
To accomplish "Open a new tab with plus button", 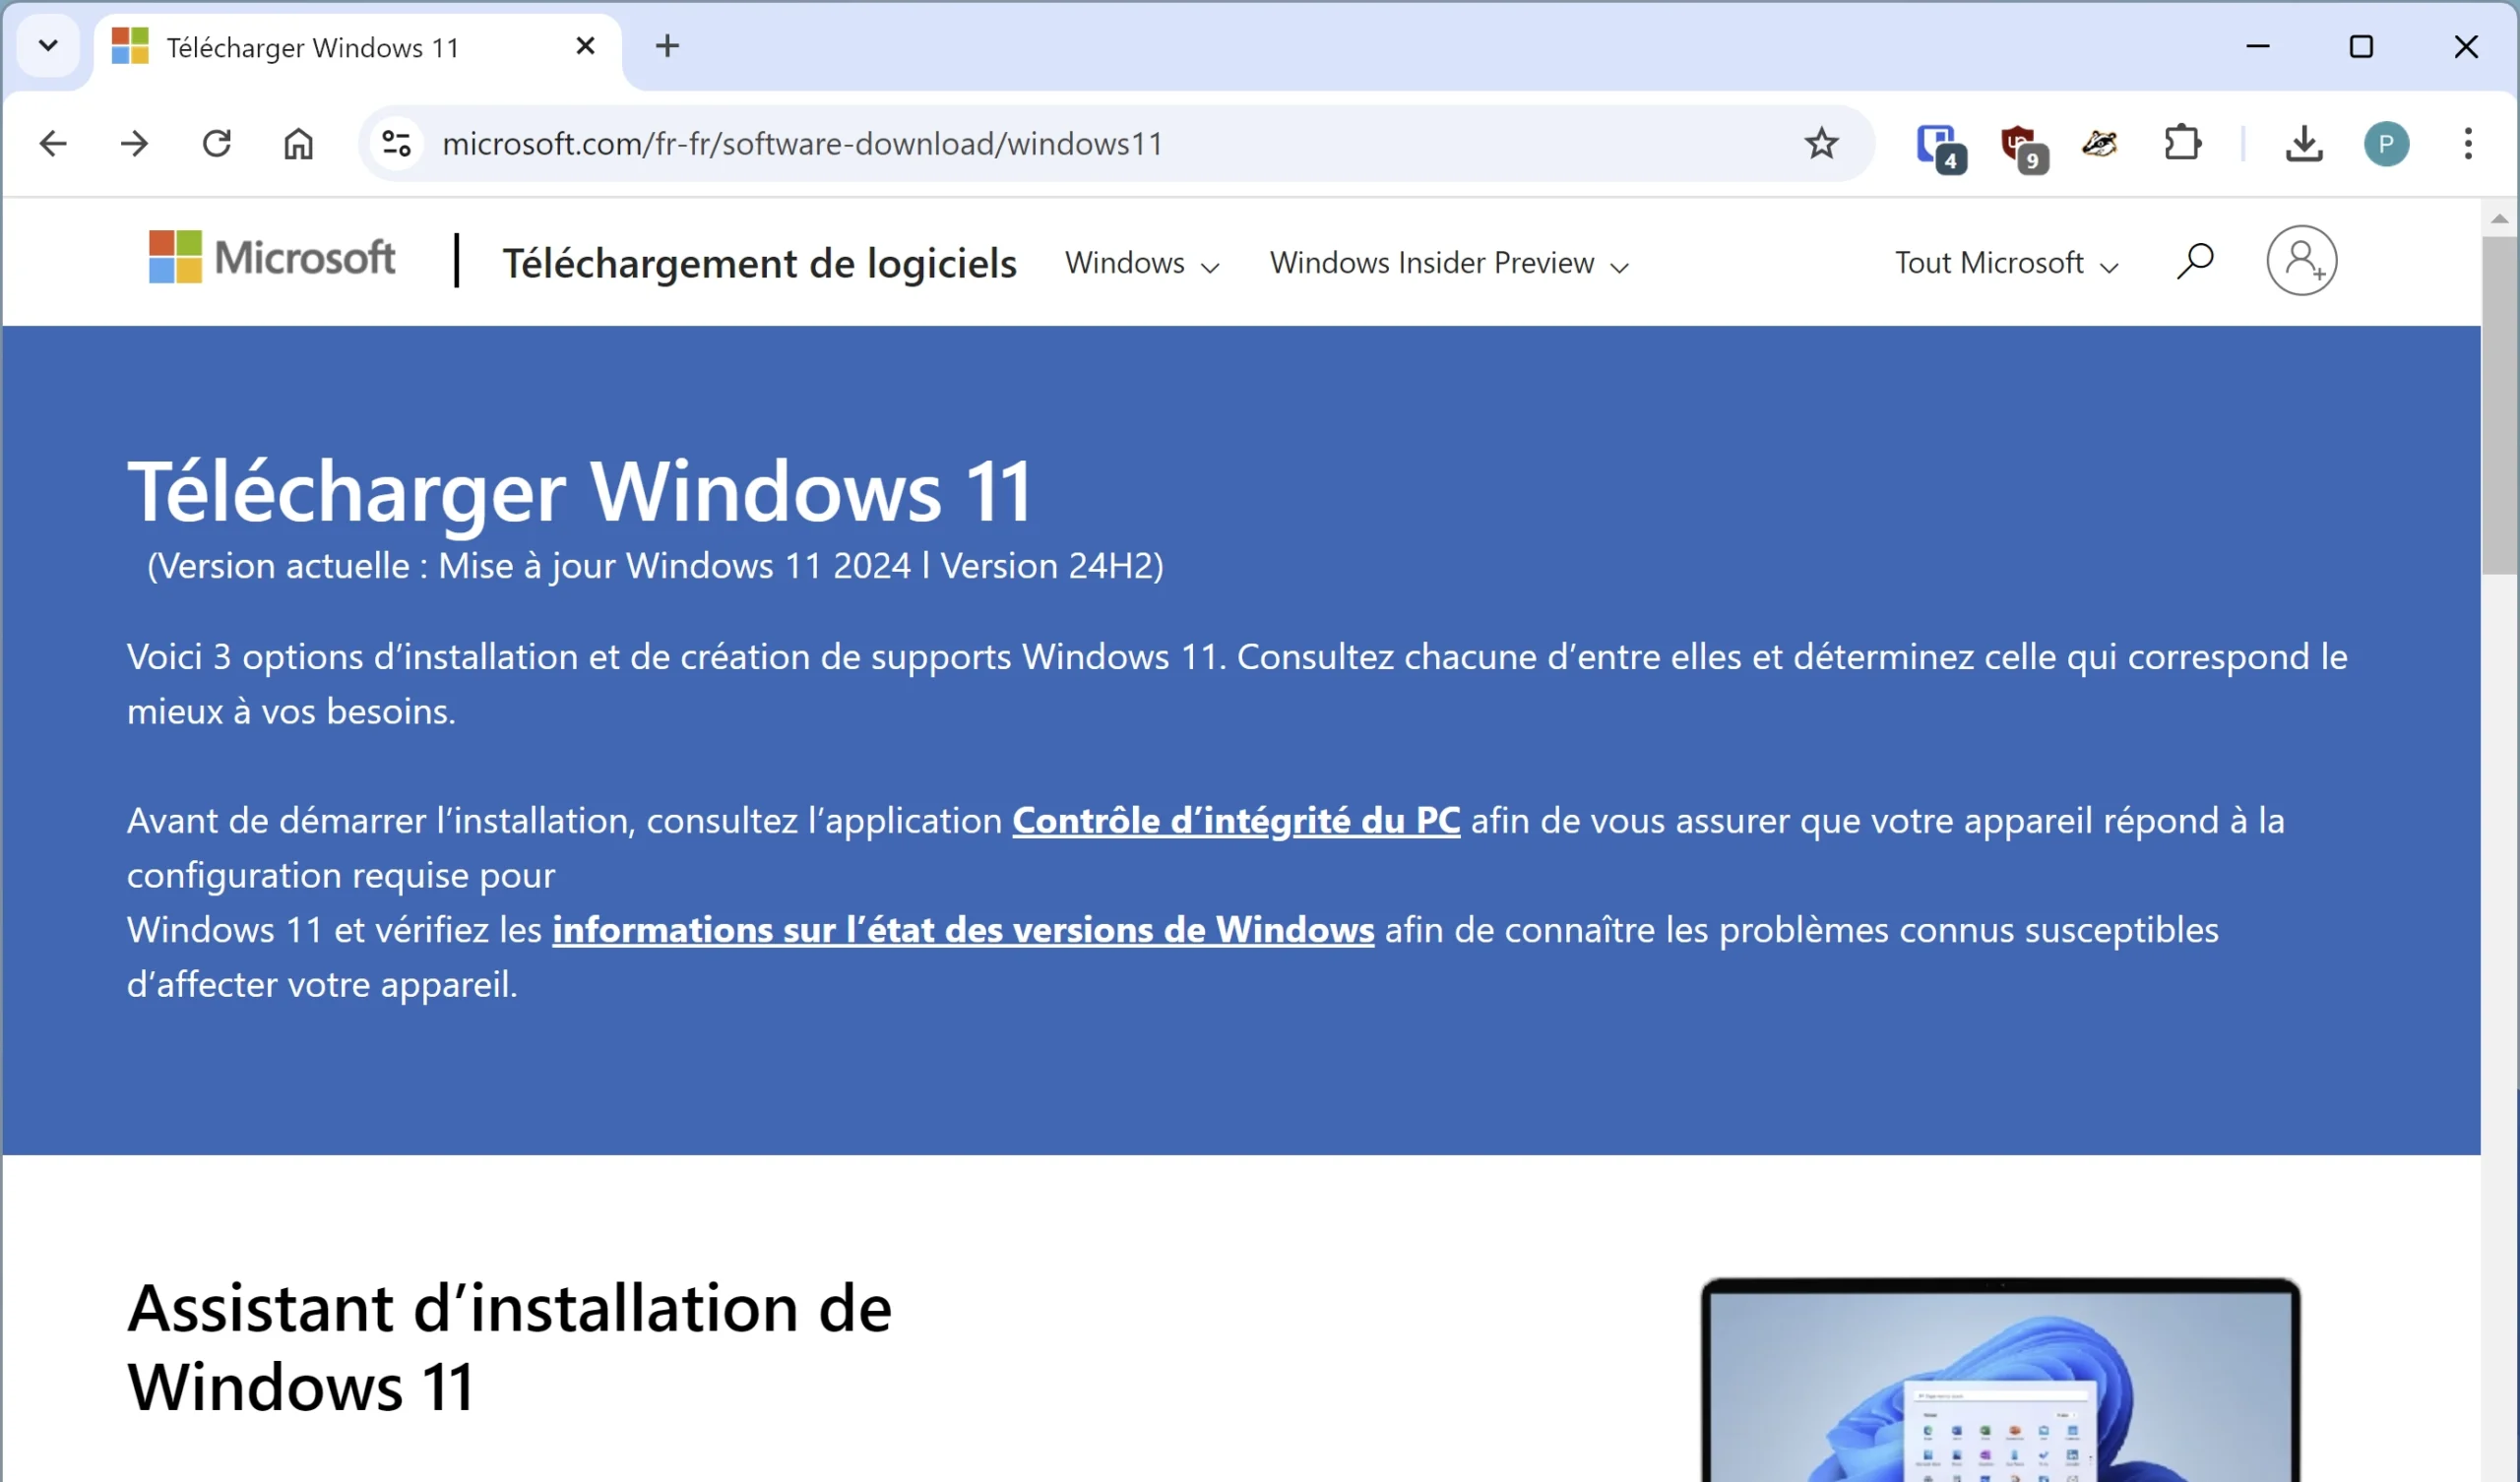I will tap(667, 46).
